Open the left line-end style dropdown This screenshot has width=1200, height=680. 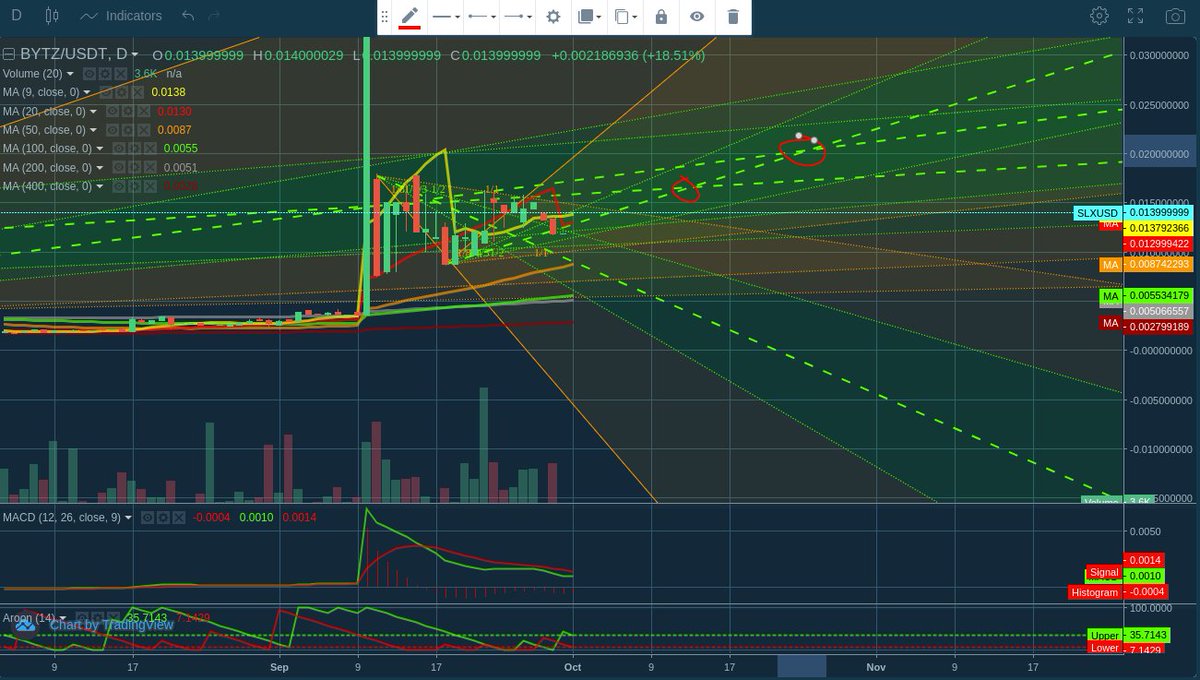point(483,16)
